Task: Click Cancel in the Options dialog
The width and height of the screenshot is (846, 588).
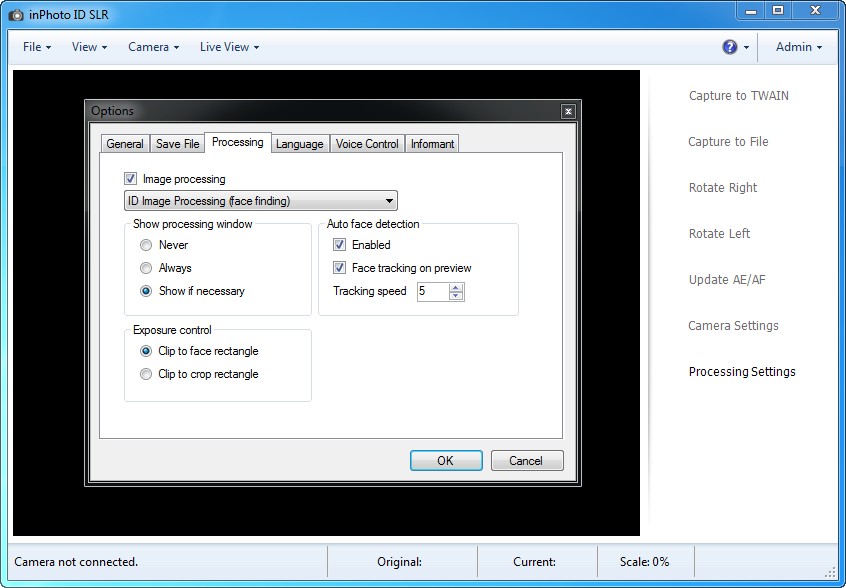Action: (x=527, y=461)
